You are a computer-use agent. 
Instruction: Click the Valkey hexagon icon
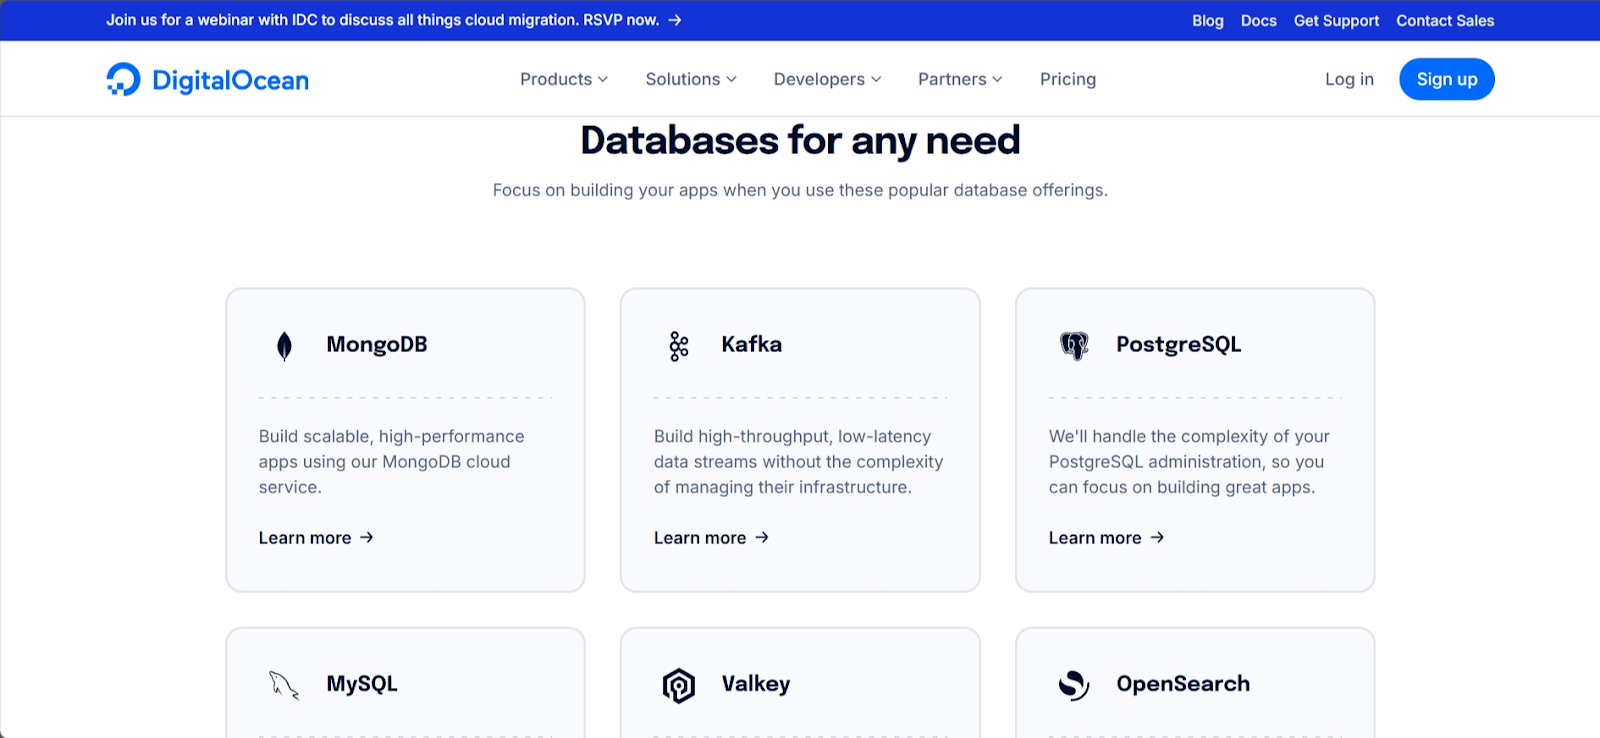[679, 685]
